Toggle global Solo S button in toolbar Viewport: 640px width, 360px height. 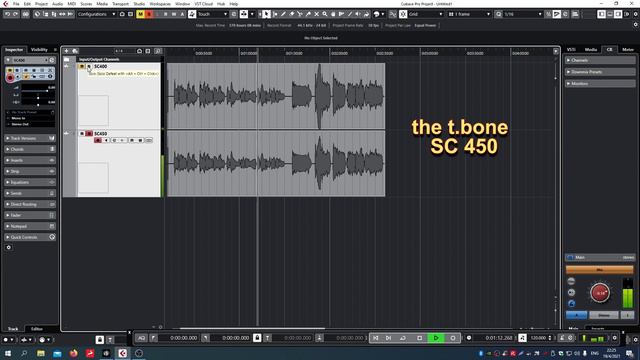click(x=149, y=14)
